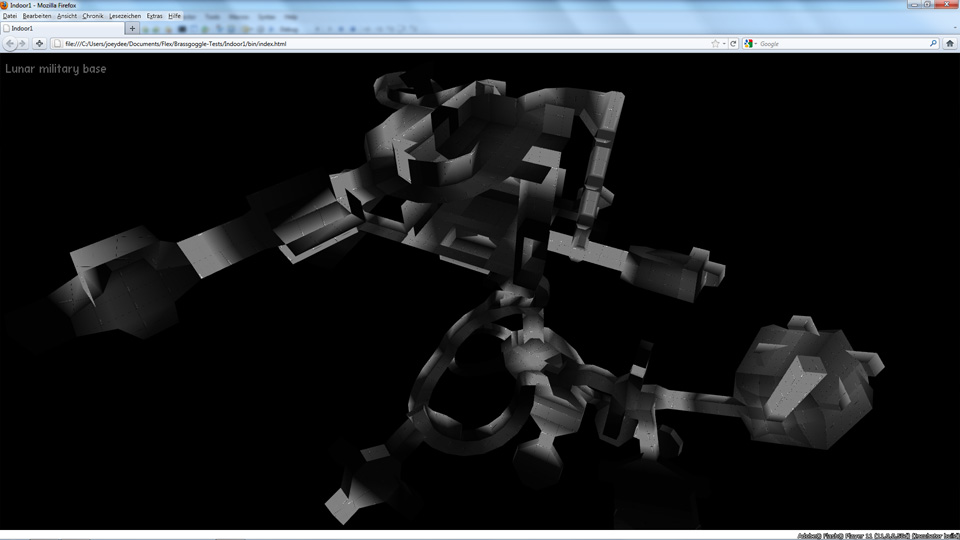
Task: Open the Google search engine dropdown
Action: pyautogui.click(x=751, y=44)
